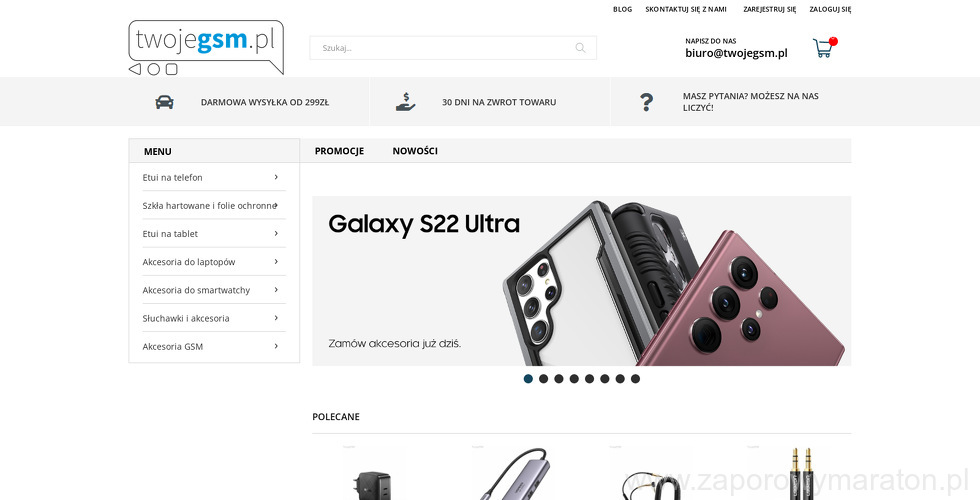Expand the Etui na telefon category arrow
The width and height of the screenshot is (980, 500).
pos(276,178)
